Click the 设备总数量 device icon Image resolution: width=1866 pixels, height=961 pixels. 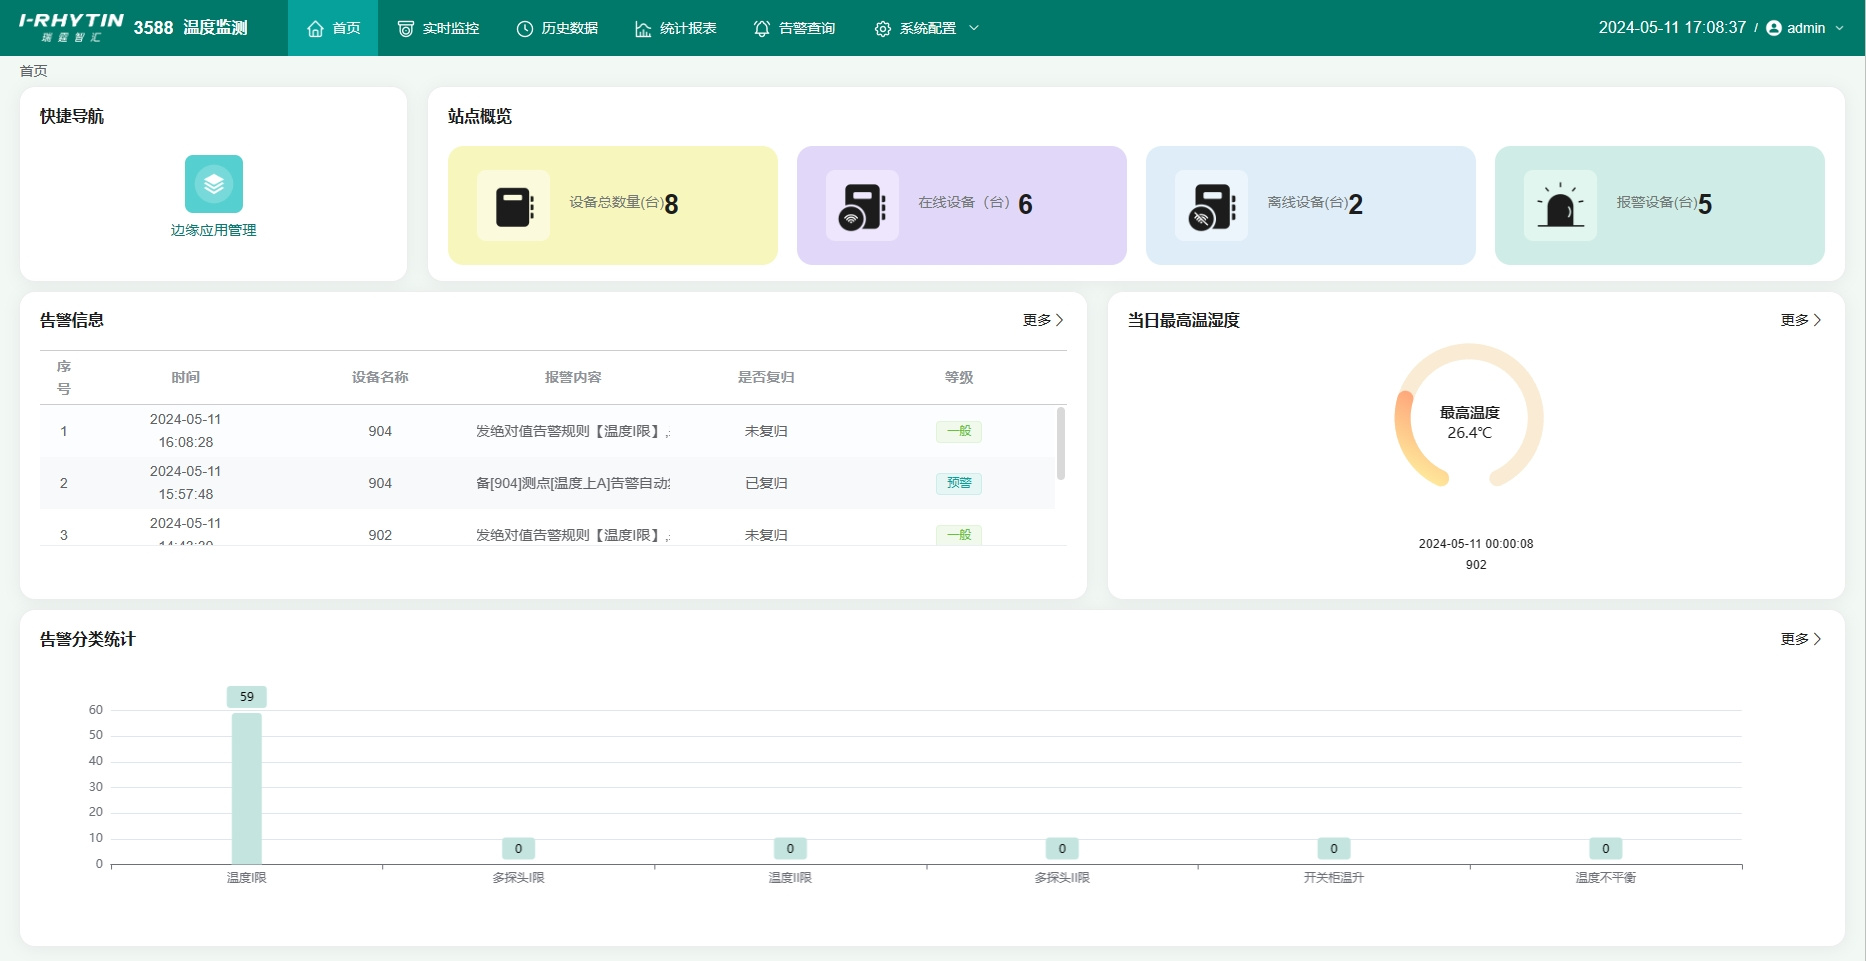pos(513,206)
